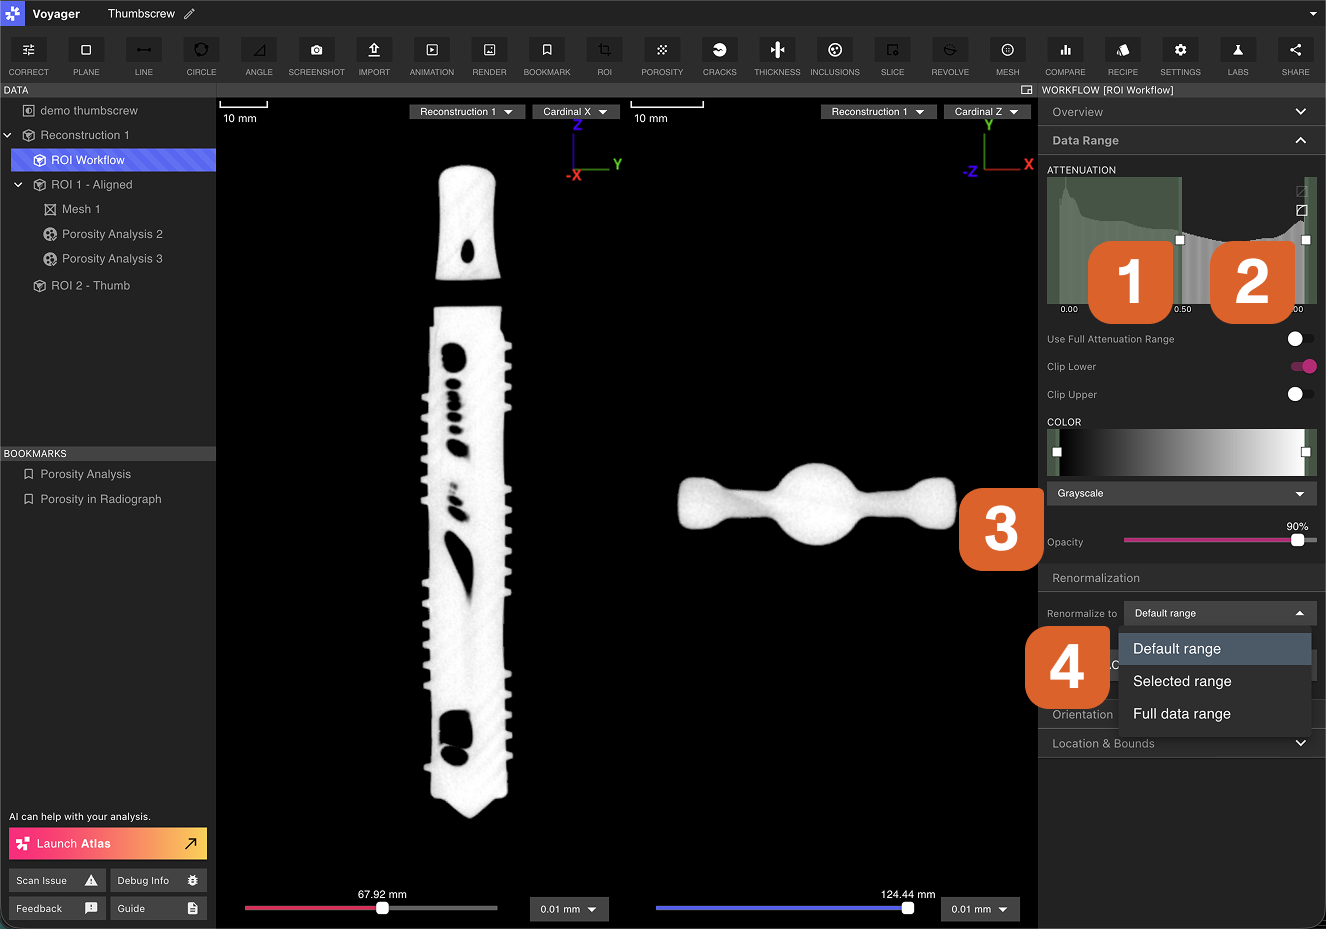
Task: Click the right viewport slice slider handle
Action: tap(907, 908)
